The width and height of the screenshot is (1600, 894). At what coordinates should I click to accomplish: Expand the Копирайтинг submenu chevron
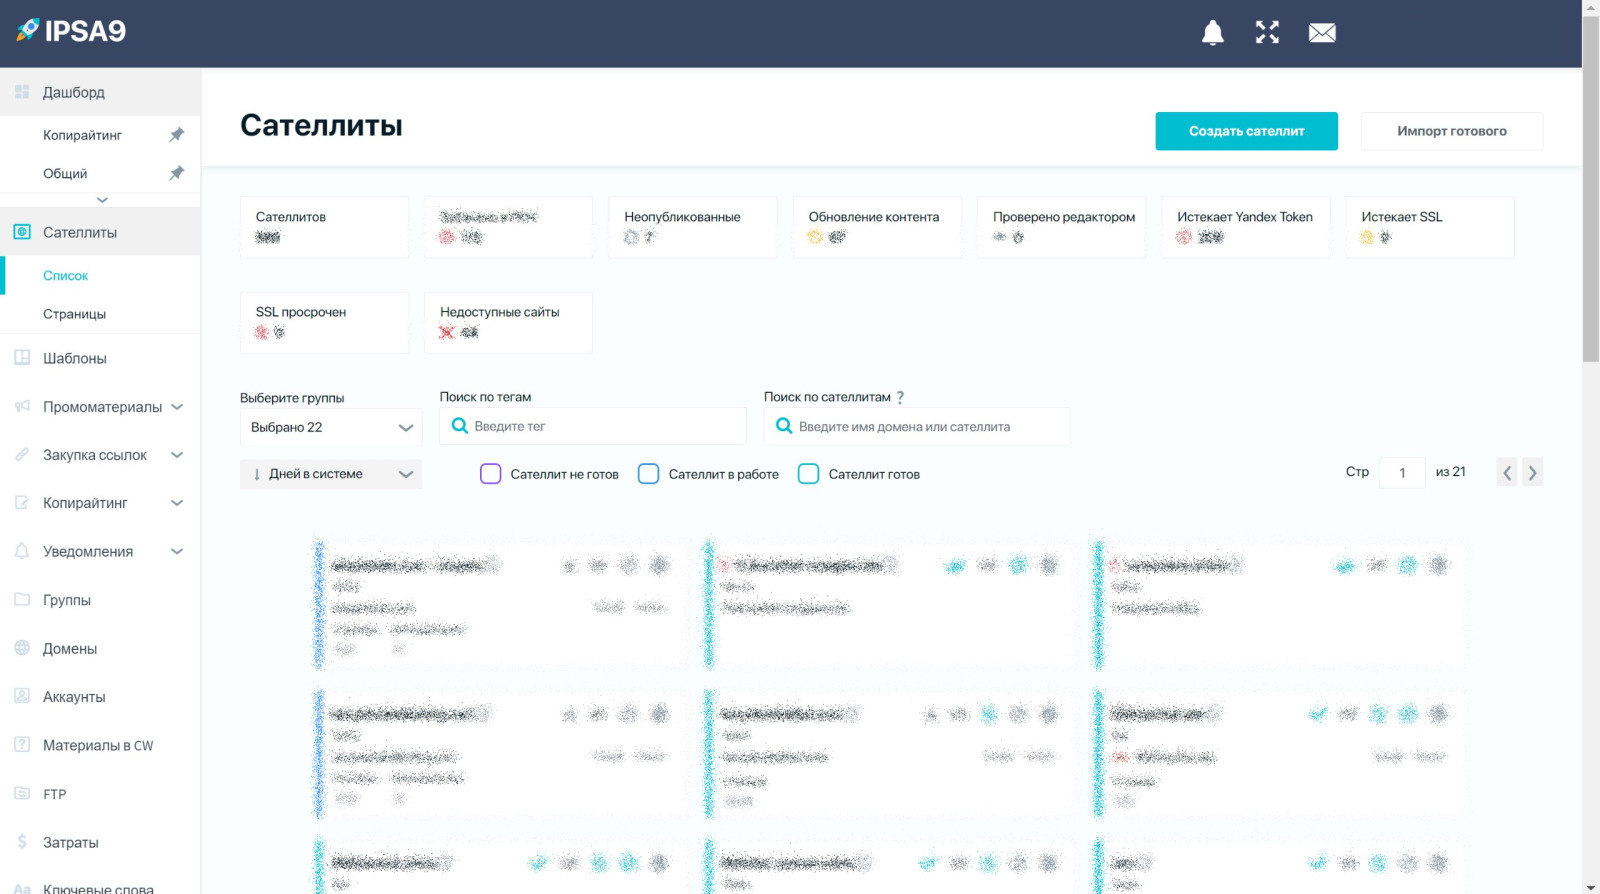tap(177, 503)
